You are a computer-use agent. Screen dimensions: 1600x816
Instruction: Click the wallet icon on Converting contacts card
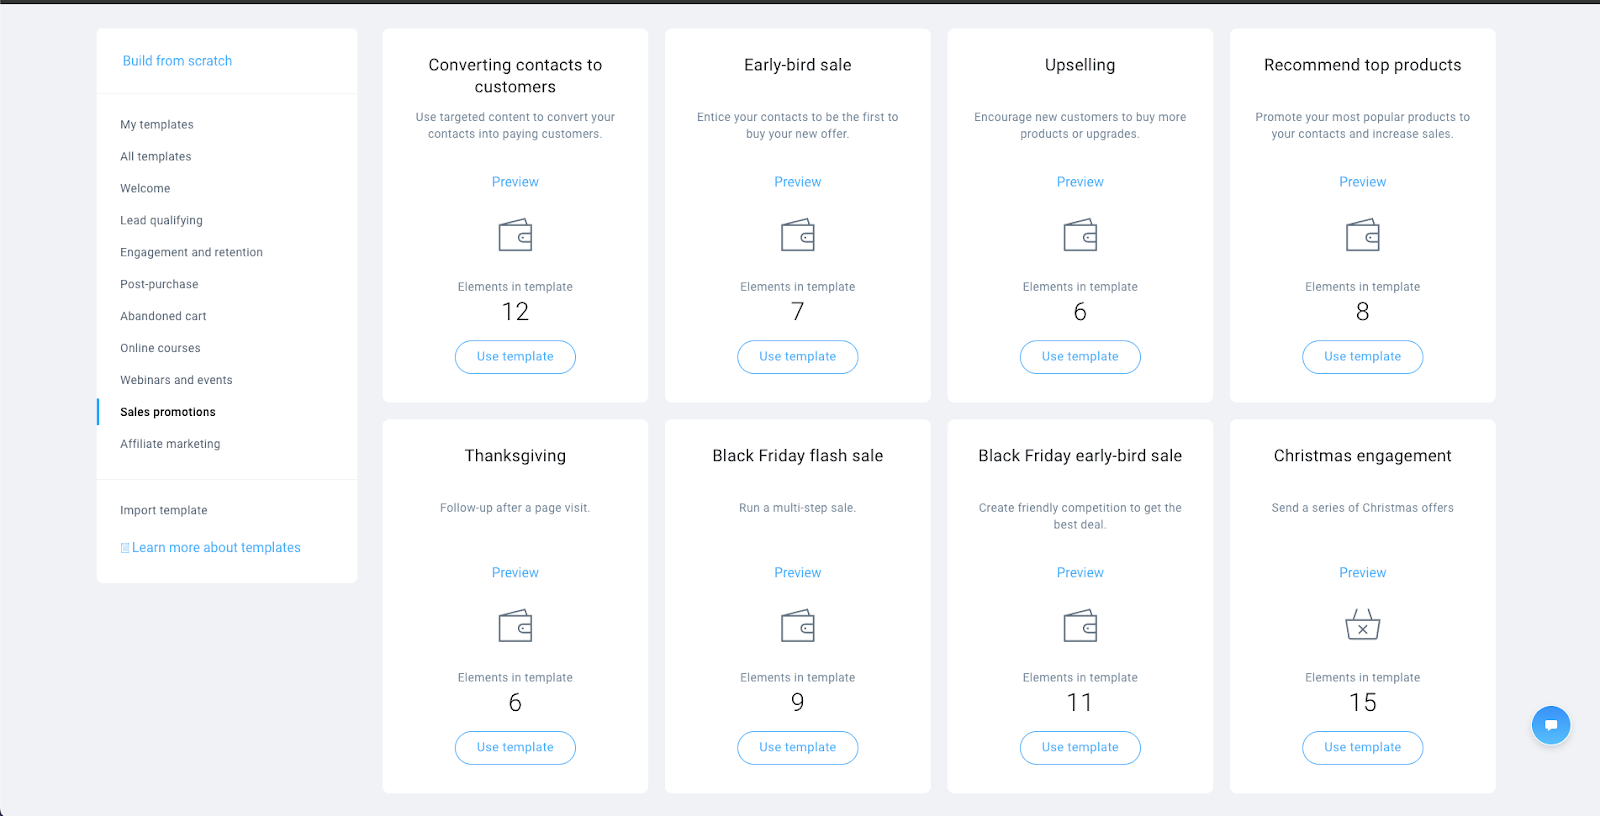(x=515, y=234)
